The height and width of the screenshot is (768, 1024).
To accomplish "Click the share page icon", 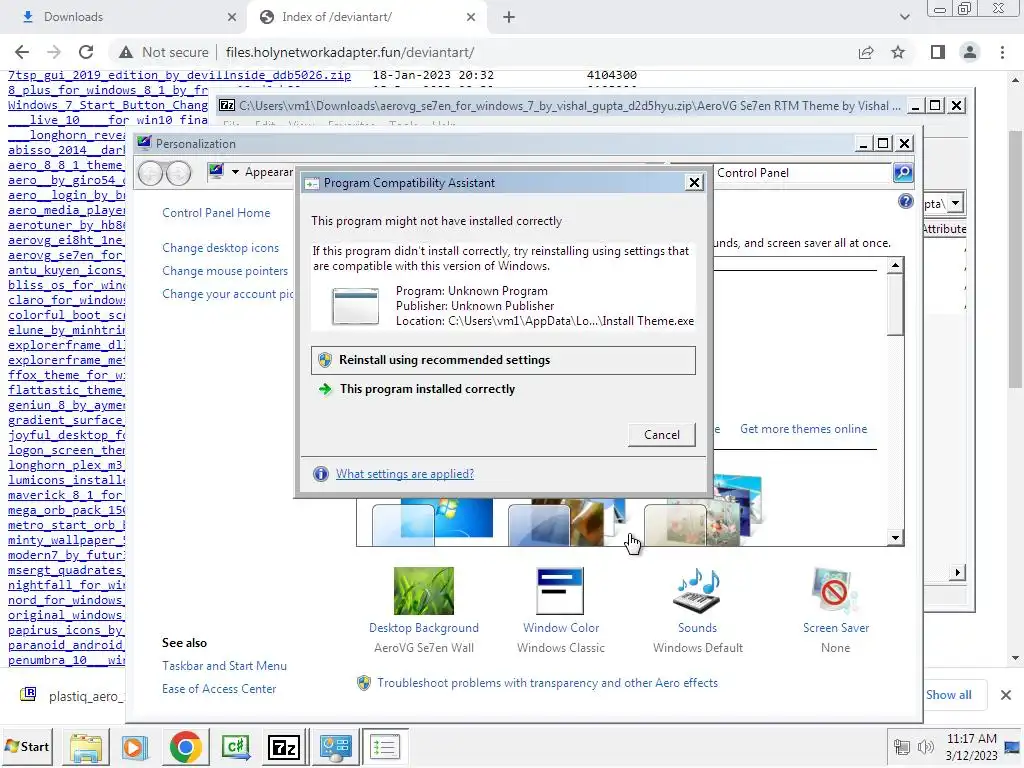I will point(866,52).
